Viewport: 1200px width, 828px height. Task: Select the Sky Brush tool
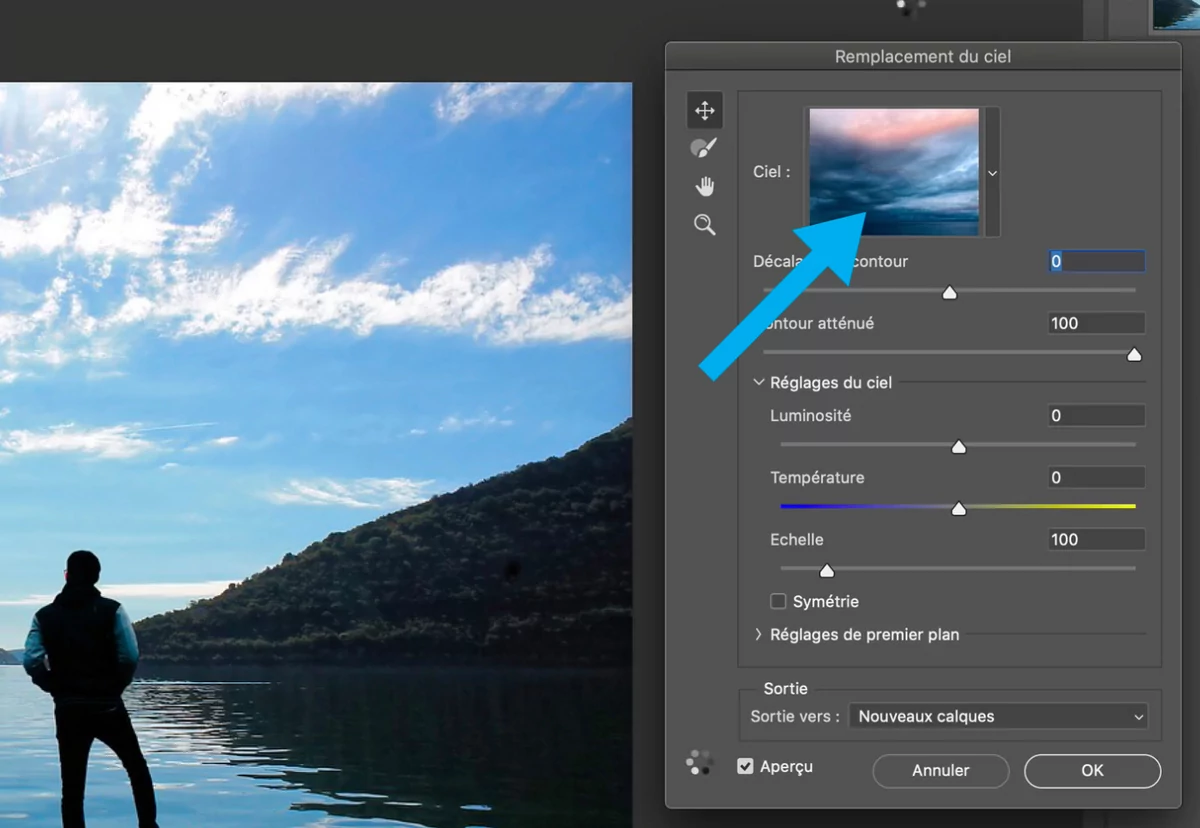[704, 149]
